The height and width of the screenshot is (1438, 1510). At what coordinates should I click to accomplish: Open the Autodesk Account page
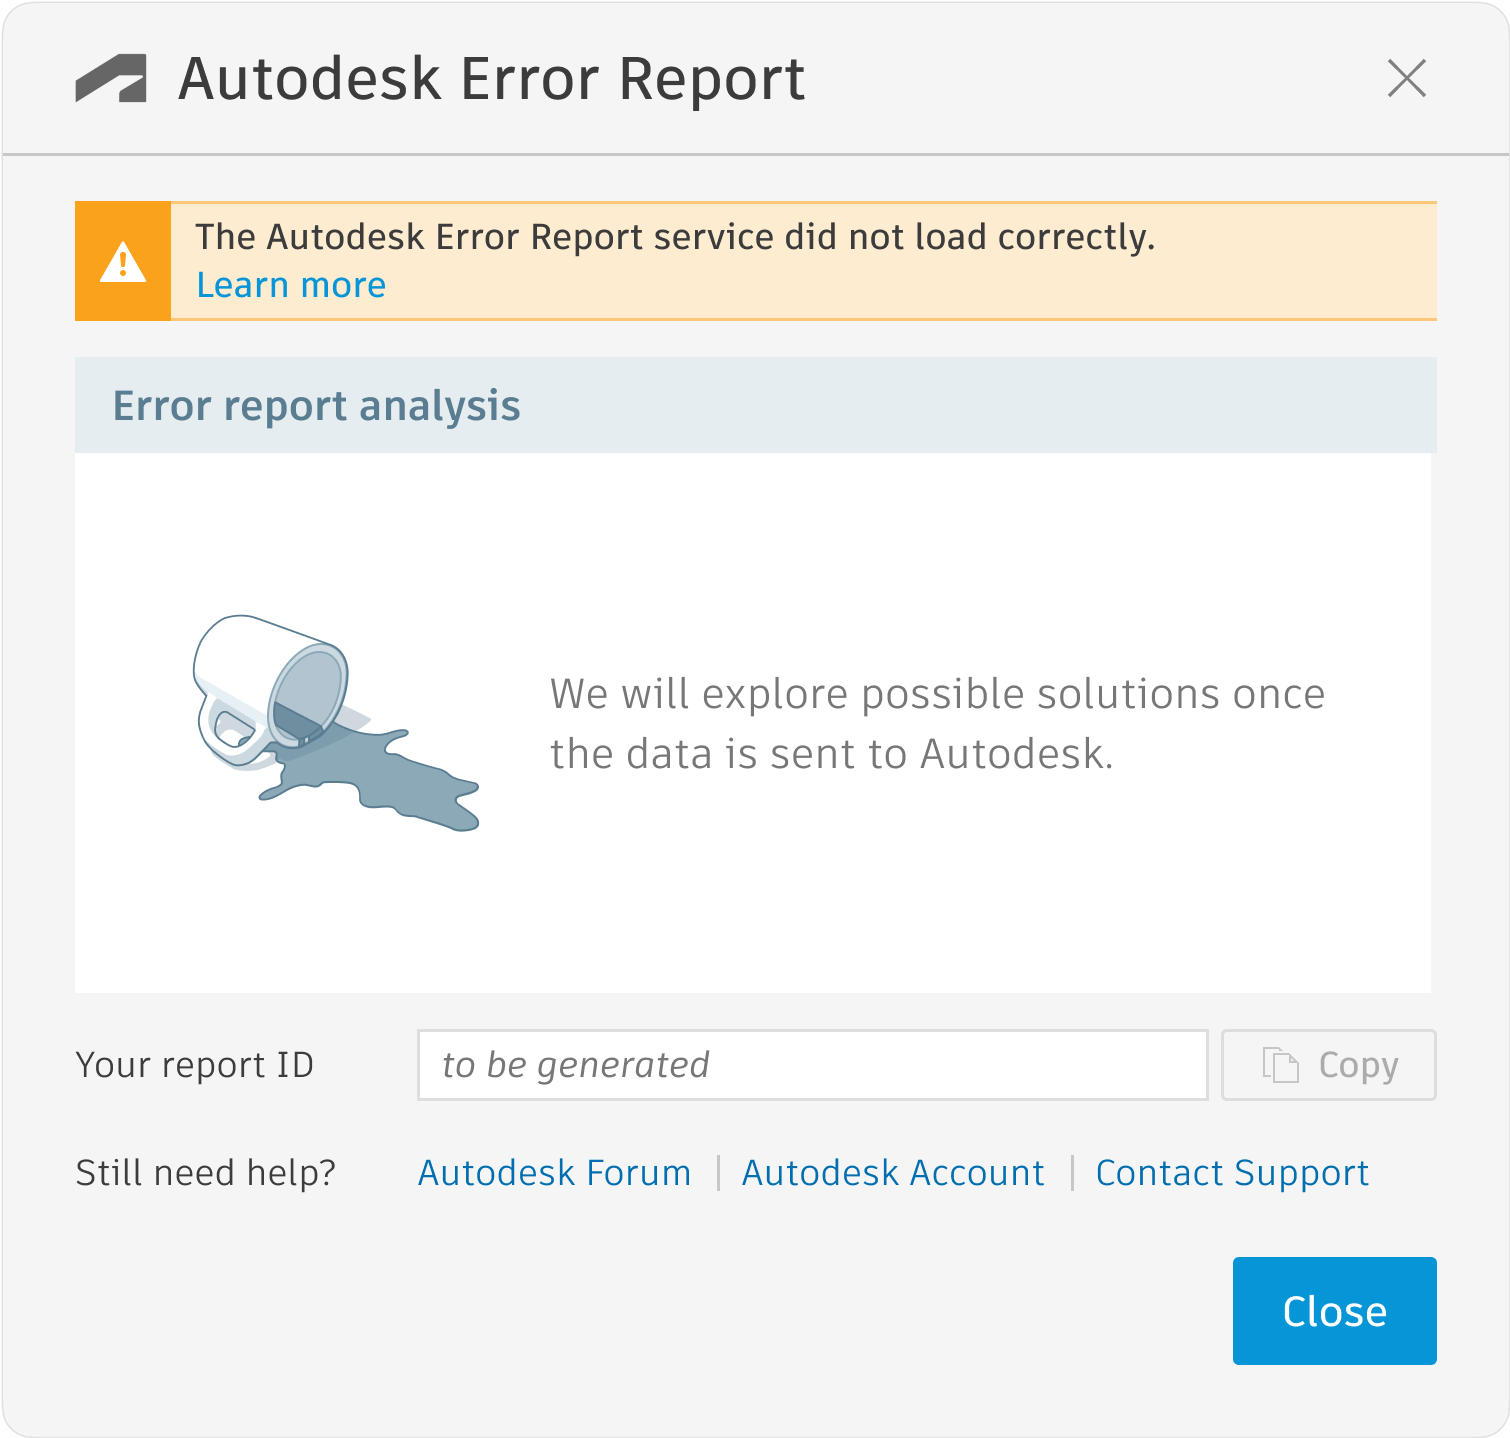pyautogui.click(x=893, y=1172)
